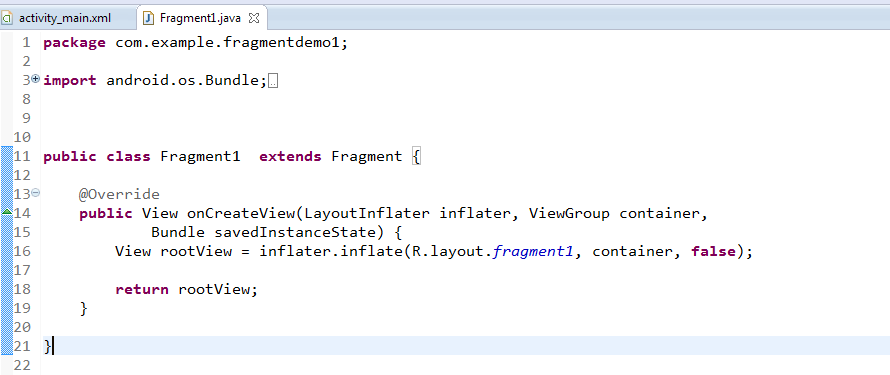Viewport: 890px width, 375px height.
Task: Click 'rootView;' on line 18
Action: click(218, 289)
